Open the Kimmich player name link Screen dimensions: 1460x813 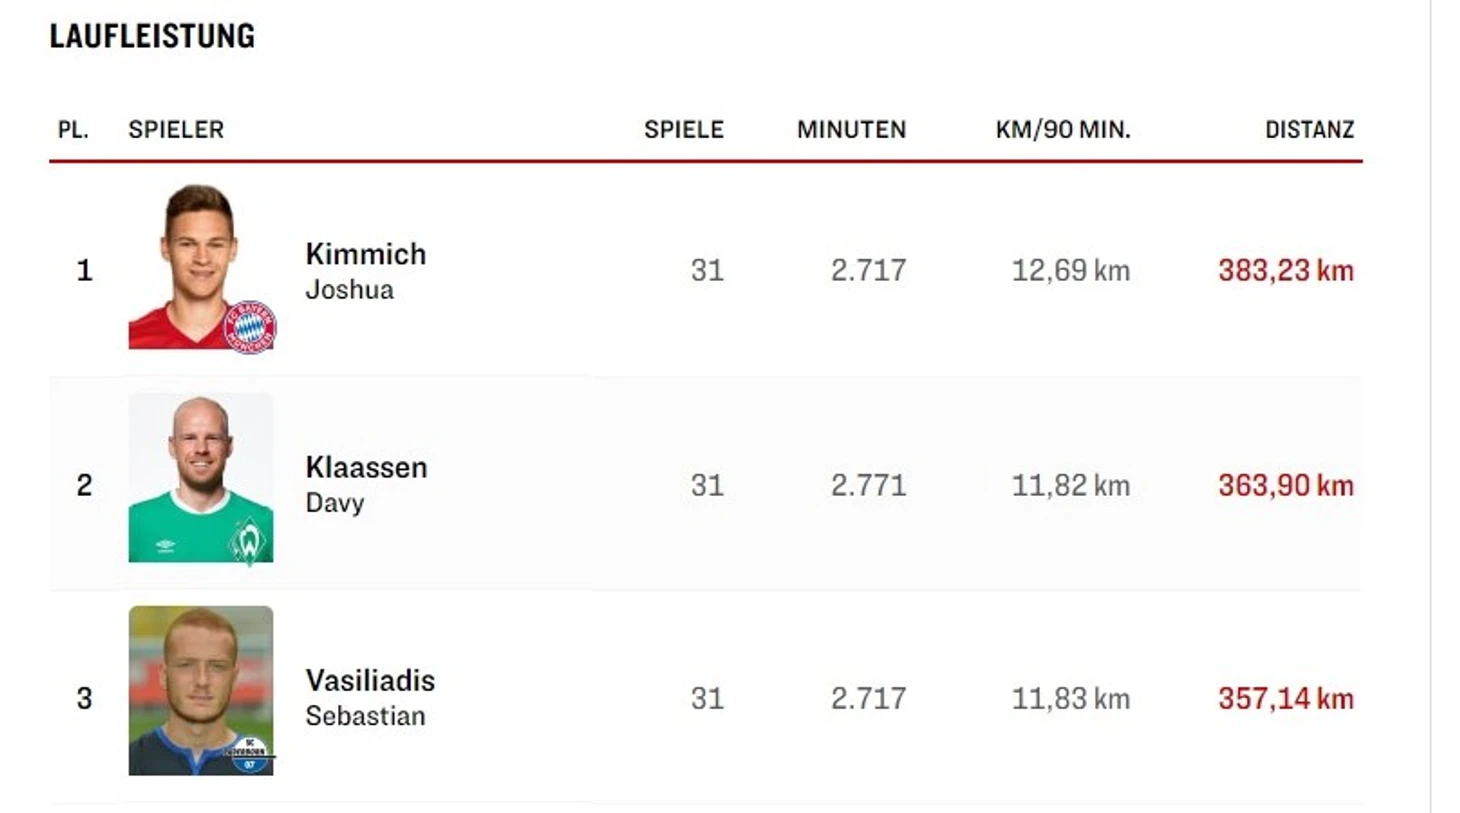point(366,254)
